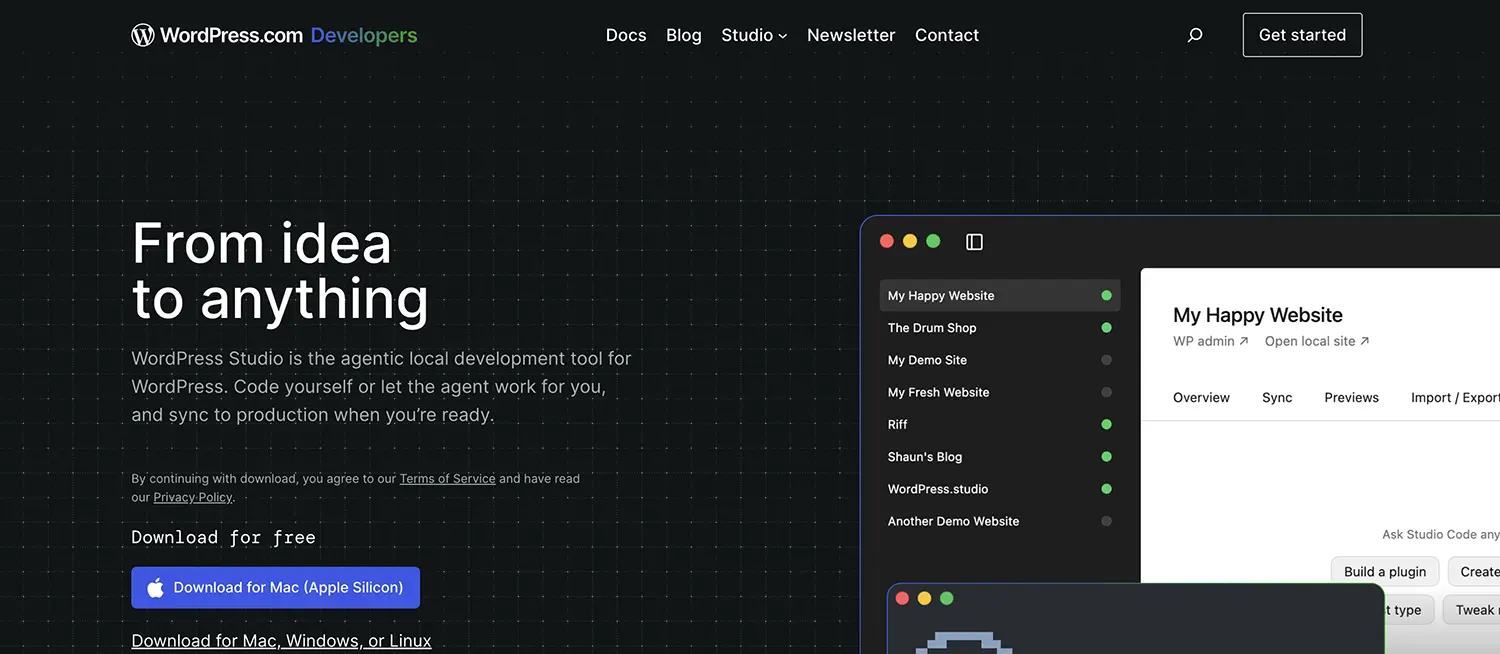
Task: Open the Newsletter menu item
Action: [x=851, y=35]
